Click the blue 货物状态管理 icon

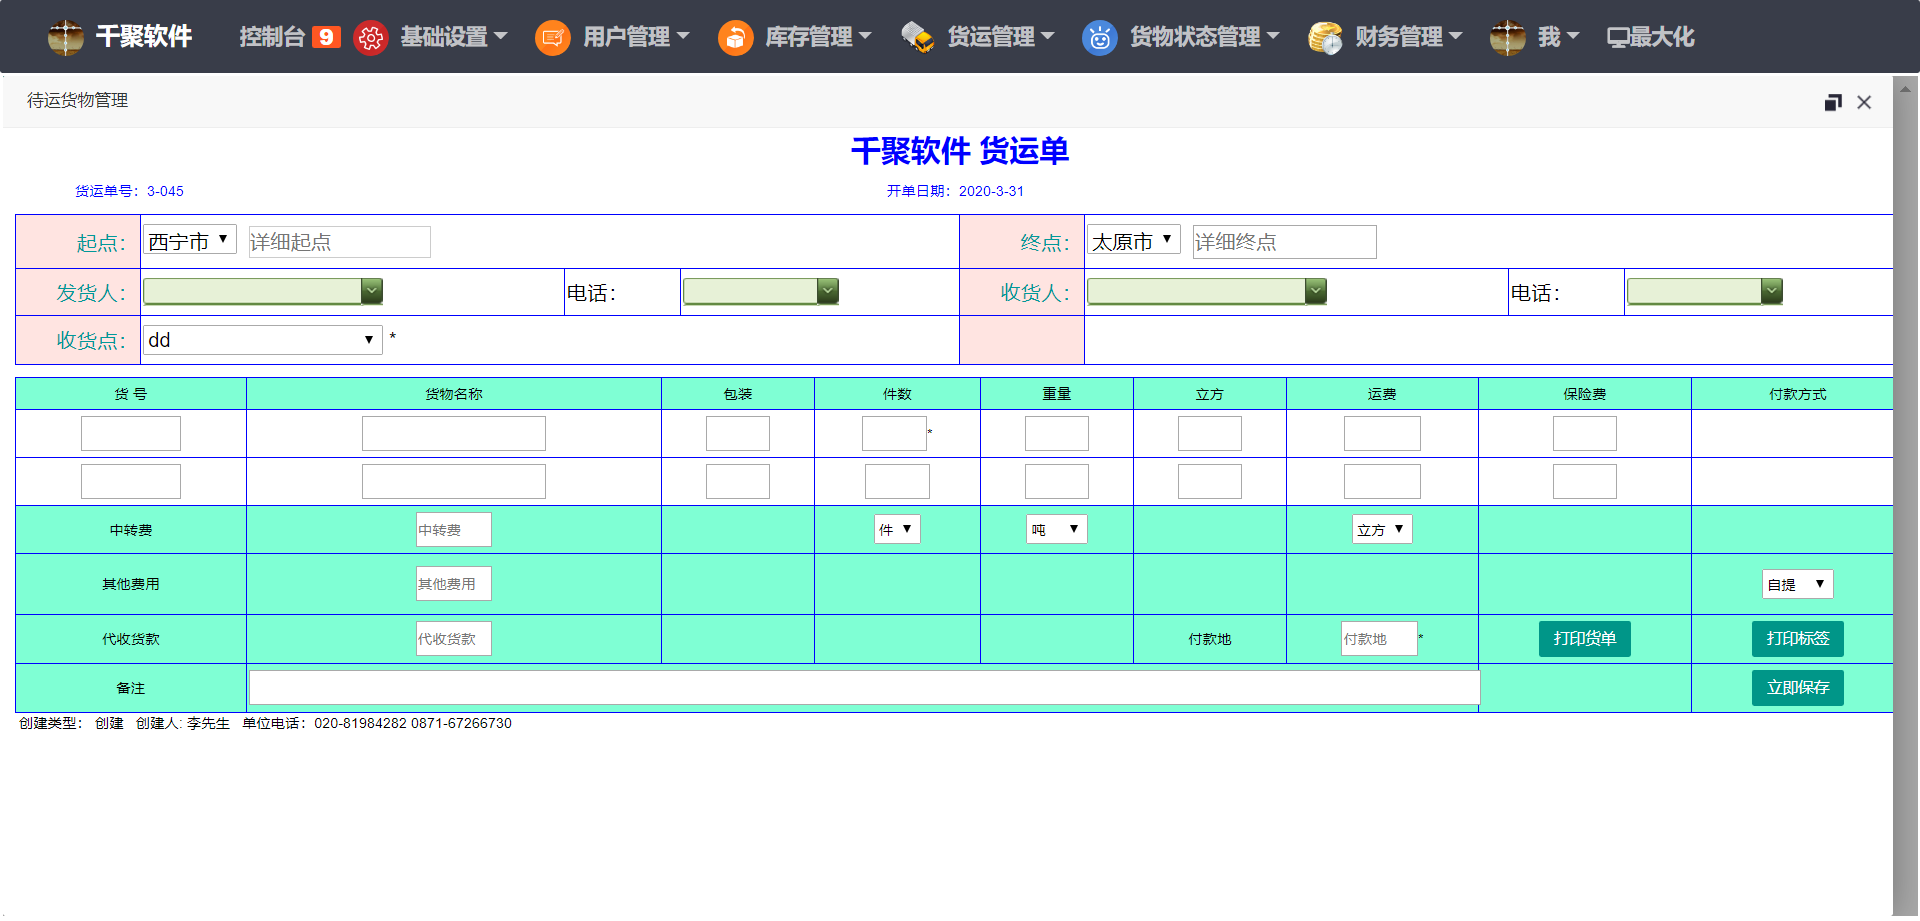coord(1099,38)
